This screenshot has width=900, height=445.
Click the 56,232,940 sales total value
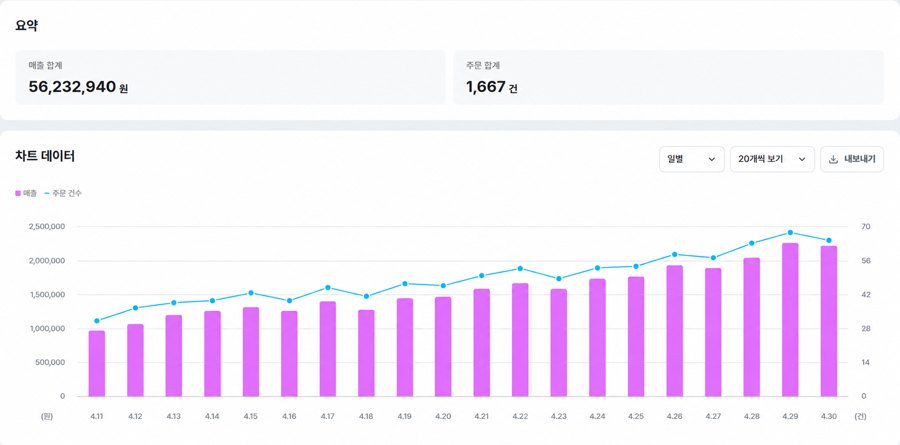pyautogui.click(x=72, y=87)
